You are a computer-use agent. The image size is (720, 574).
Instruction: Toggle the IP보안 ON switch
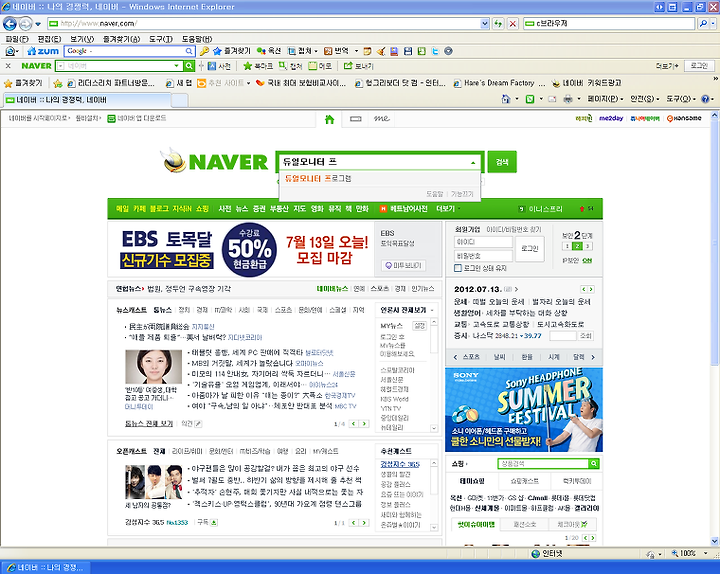point(587,260)
